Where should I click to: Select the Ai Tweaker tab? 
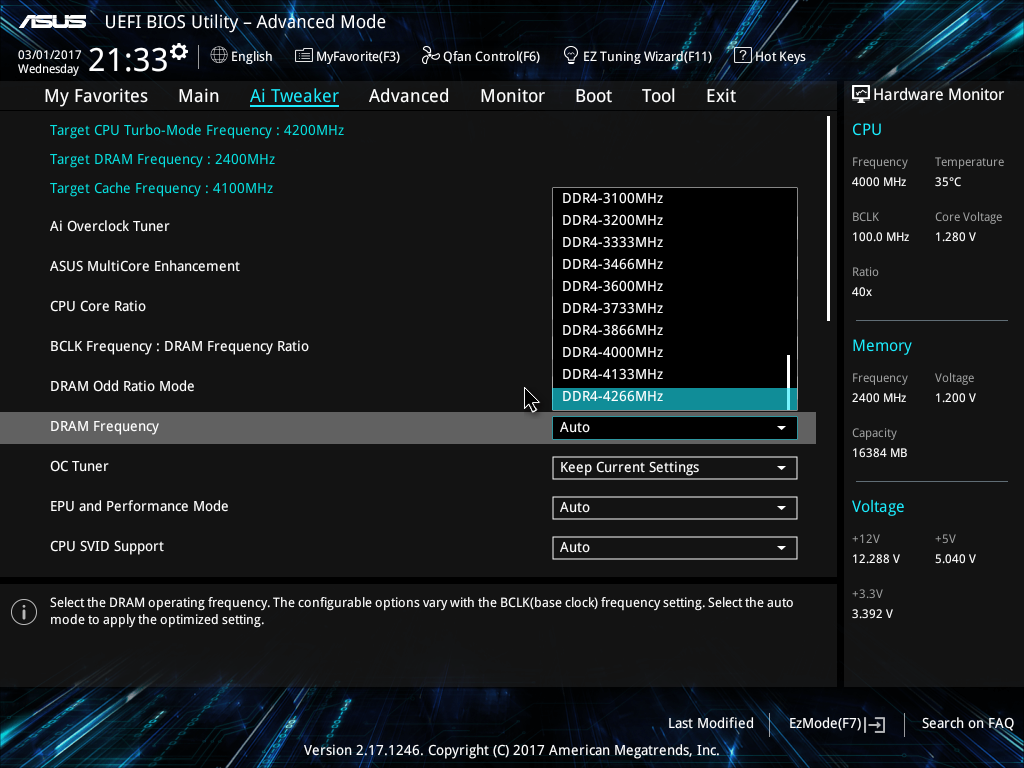tap(294, 96)
